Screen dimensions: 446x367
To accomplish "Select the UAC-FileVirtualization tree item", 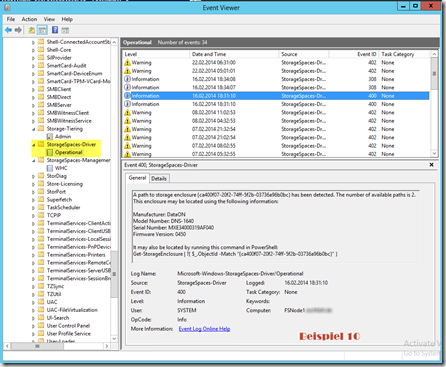I will pyautogui.click(x=72, y=310).
